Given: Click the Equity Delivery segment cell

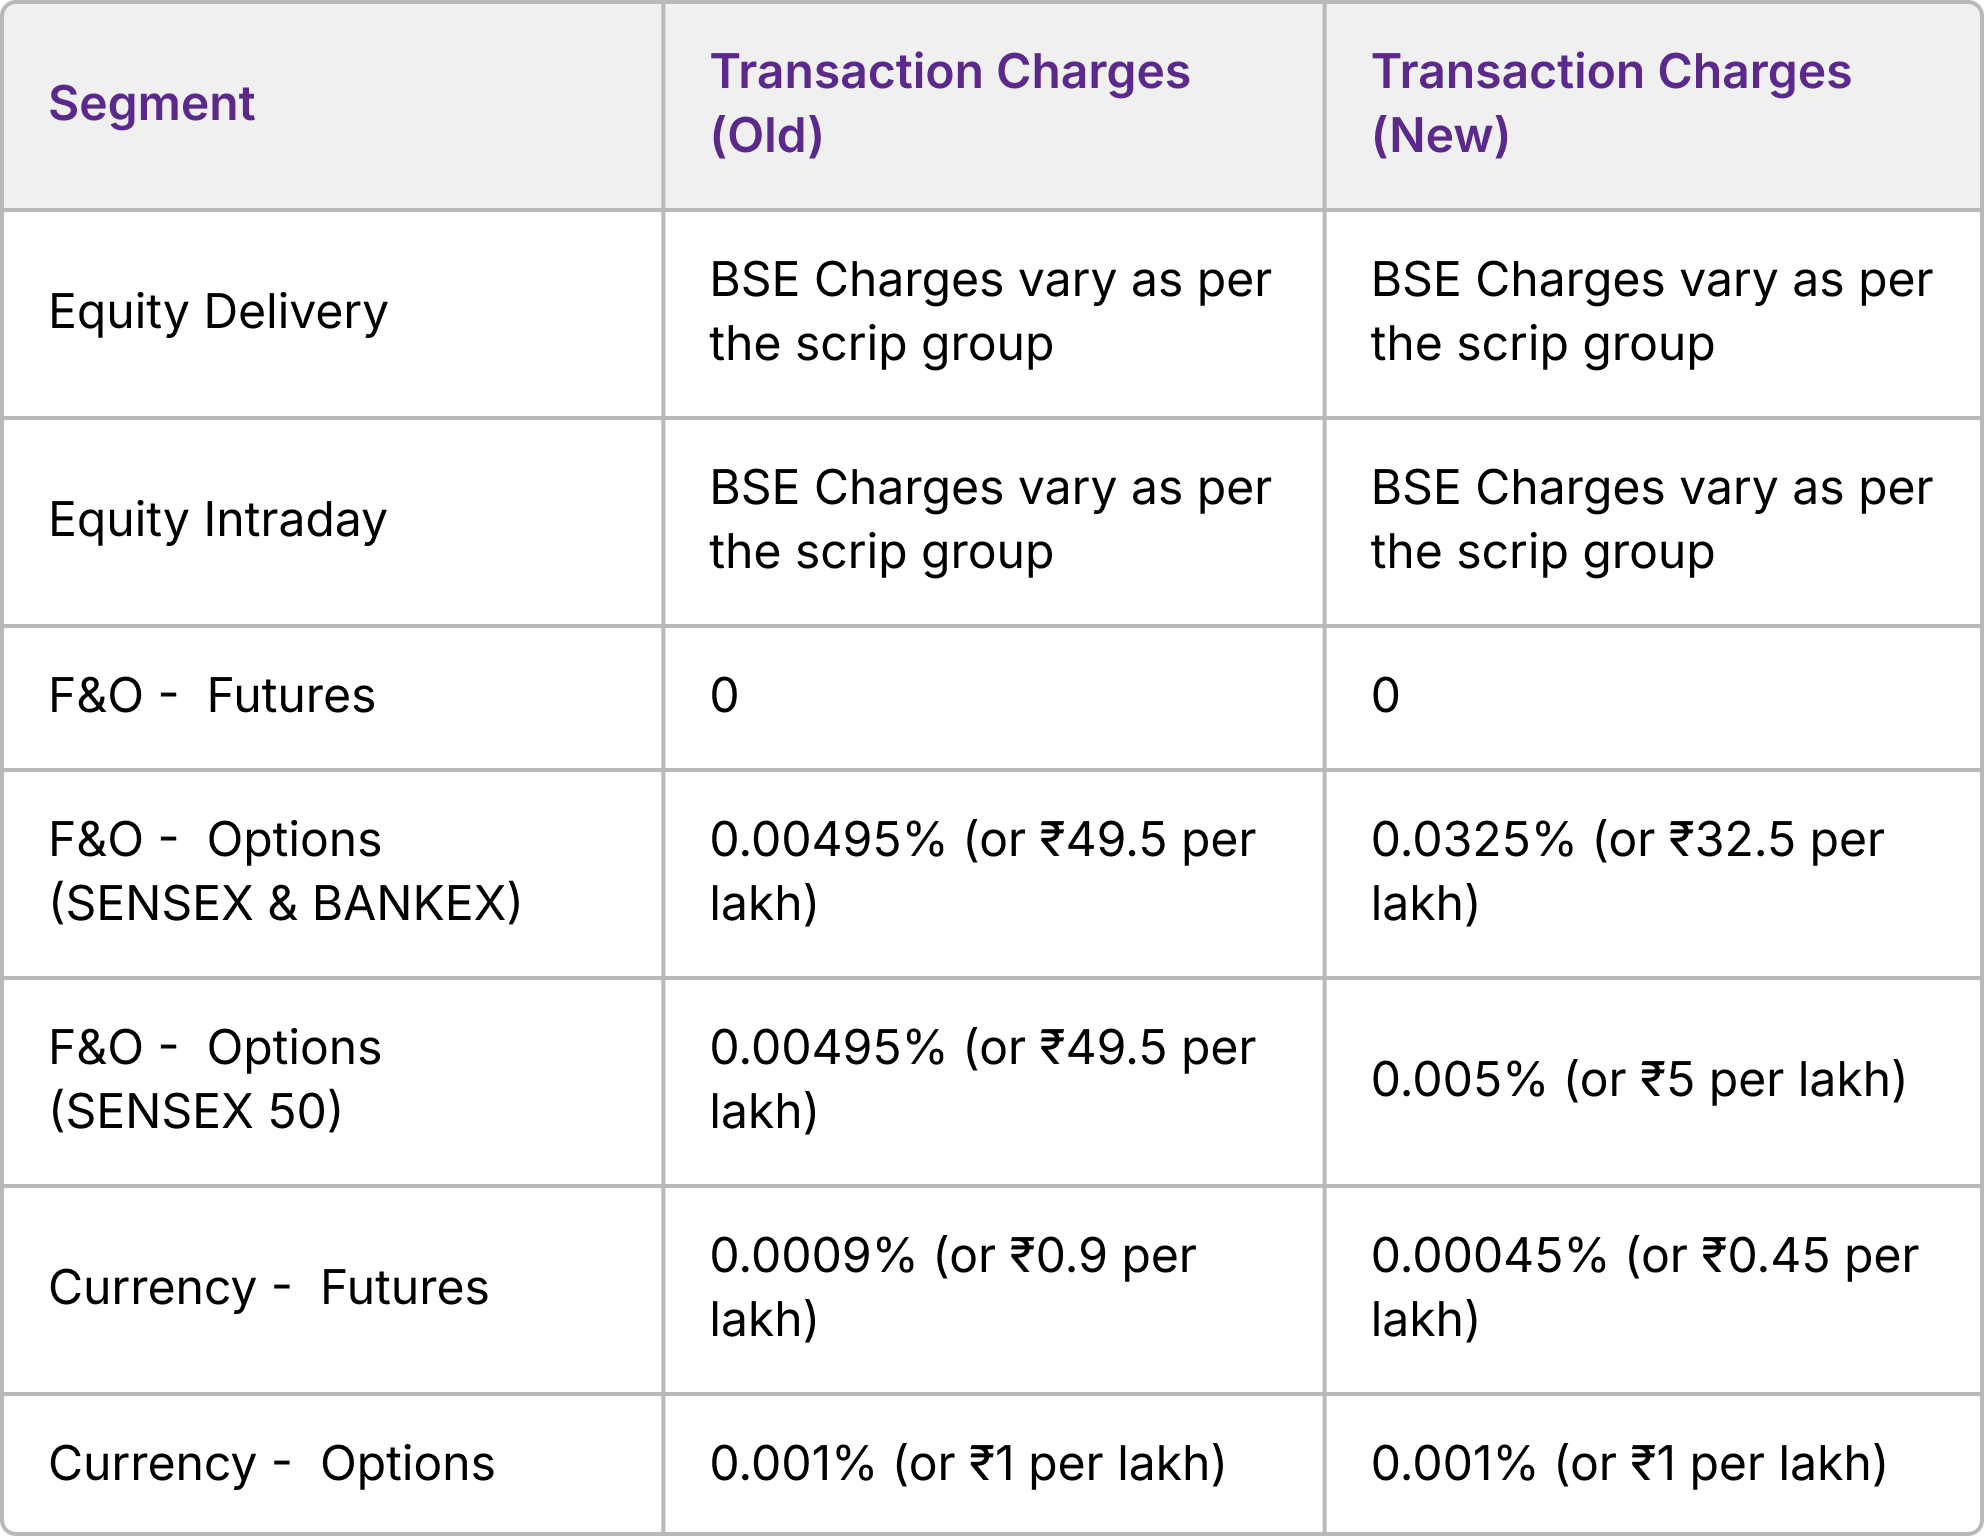Looking at the screenshot, I should tap(218, 312).
